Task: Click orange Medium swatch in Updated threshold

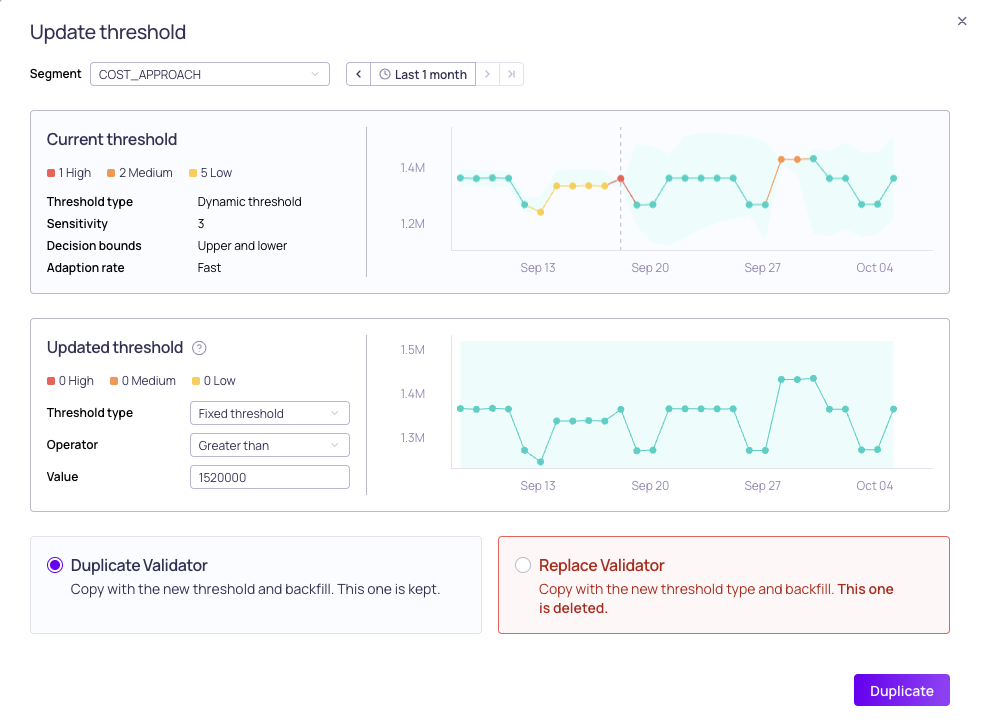Action: [114, 381]
